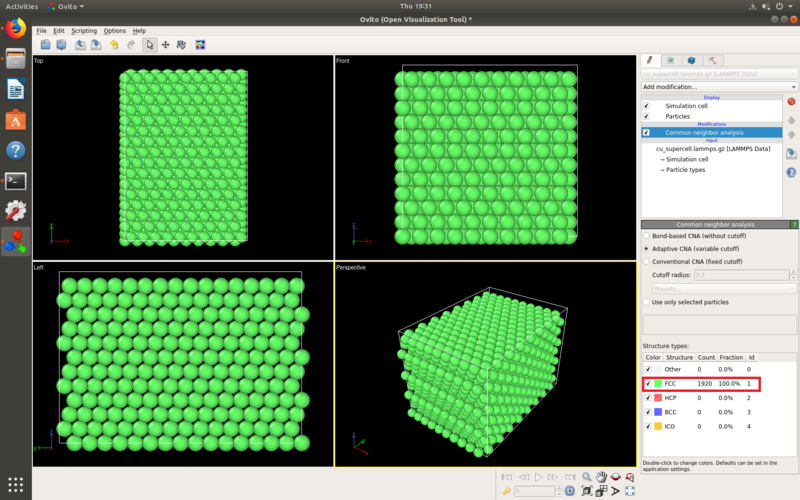Click the delete modification red icon

click(791, 102)
